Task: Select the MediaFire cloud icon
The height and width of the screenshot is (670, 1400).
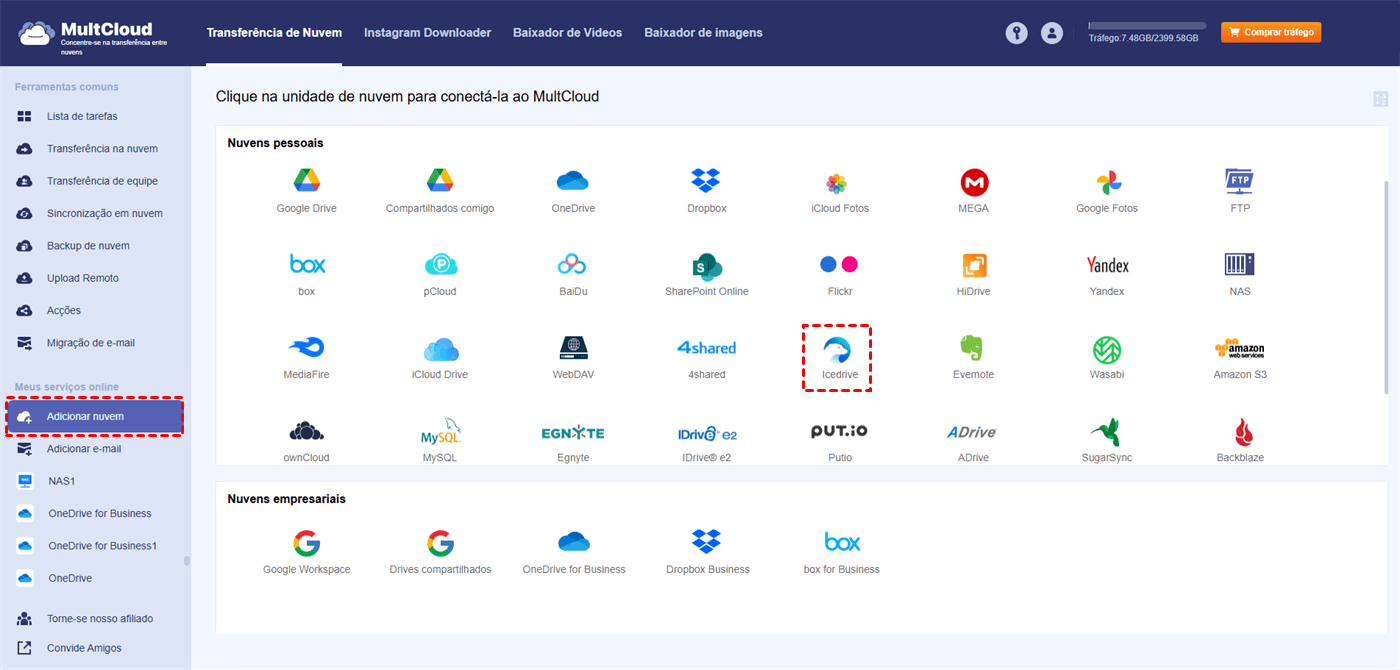Action: coord(306,347)
